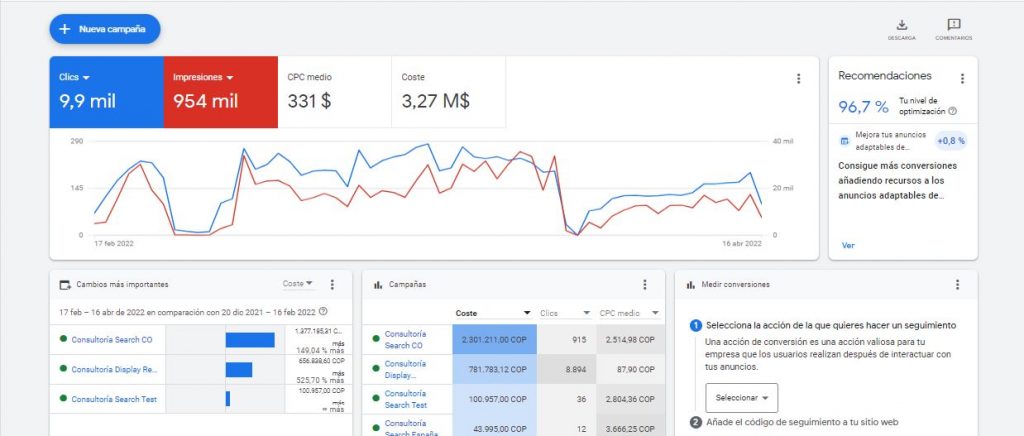Open the chart card three-dot menu

pyautogui.click(x=798, y=79)
